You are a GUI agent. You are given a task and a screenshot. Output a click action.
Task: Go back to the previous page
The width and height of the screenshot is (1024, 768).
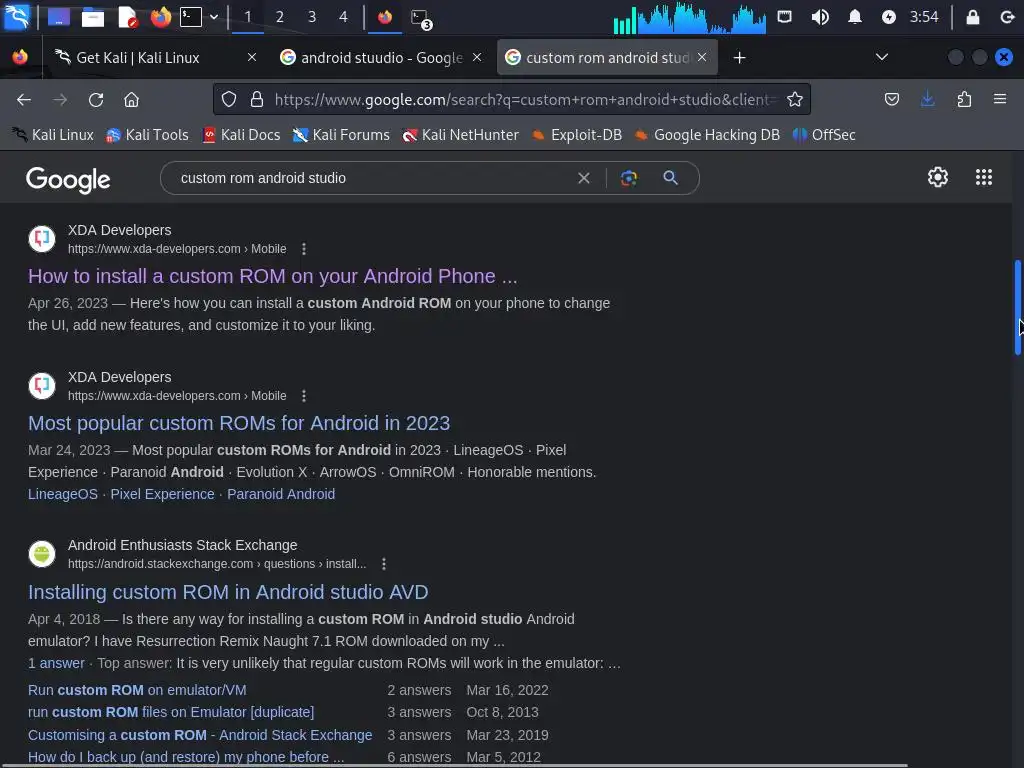(24, 99)
